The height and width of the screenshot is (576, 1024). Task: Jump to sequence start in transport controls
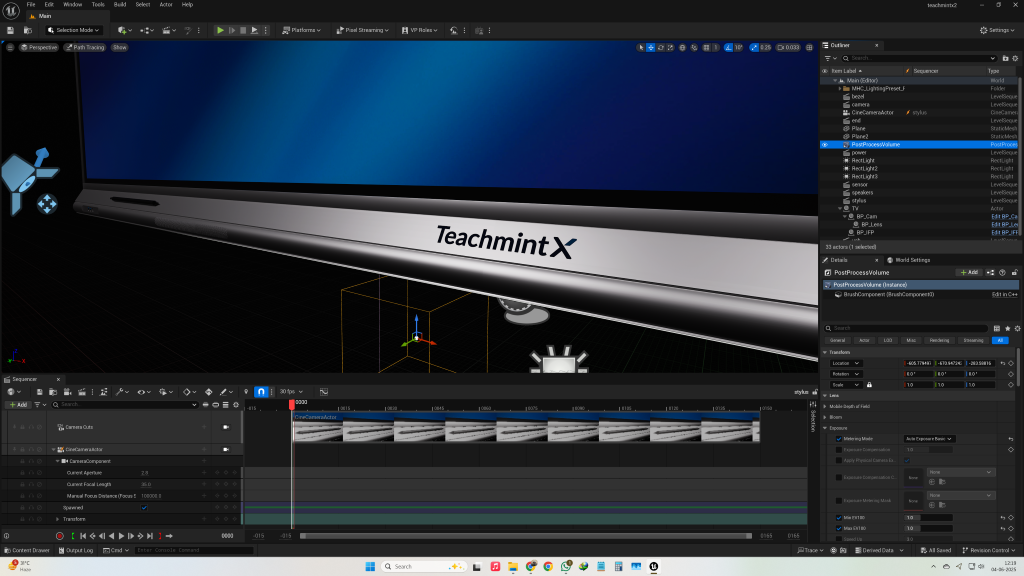point(83,536)
